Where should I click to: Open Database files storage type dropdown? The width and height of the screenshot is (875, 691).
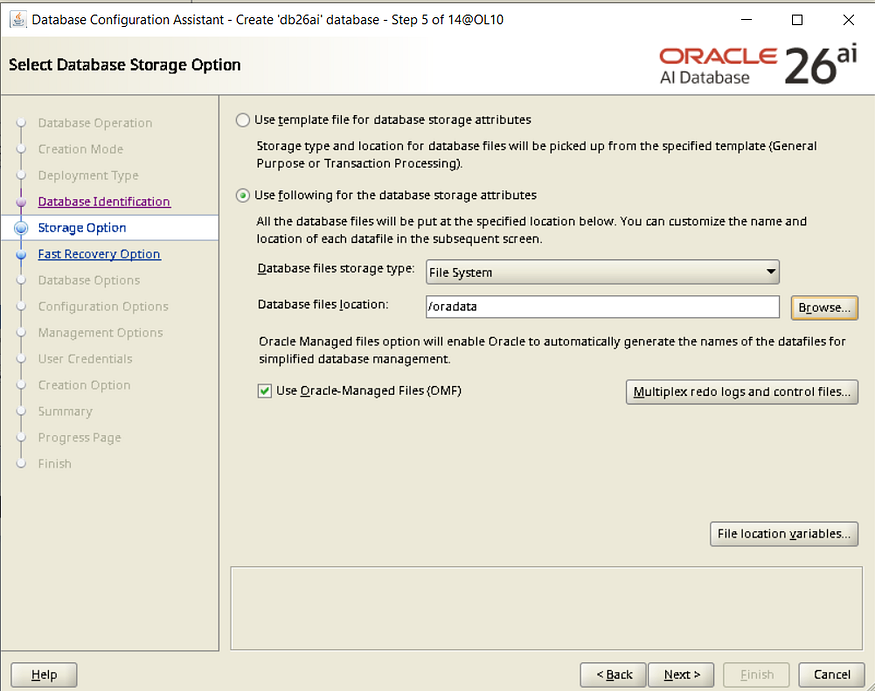coord(602,272)
